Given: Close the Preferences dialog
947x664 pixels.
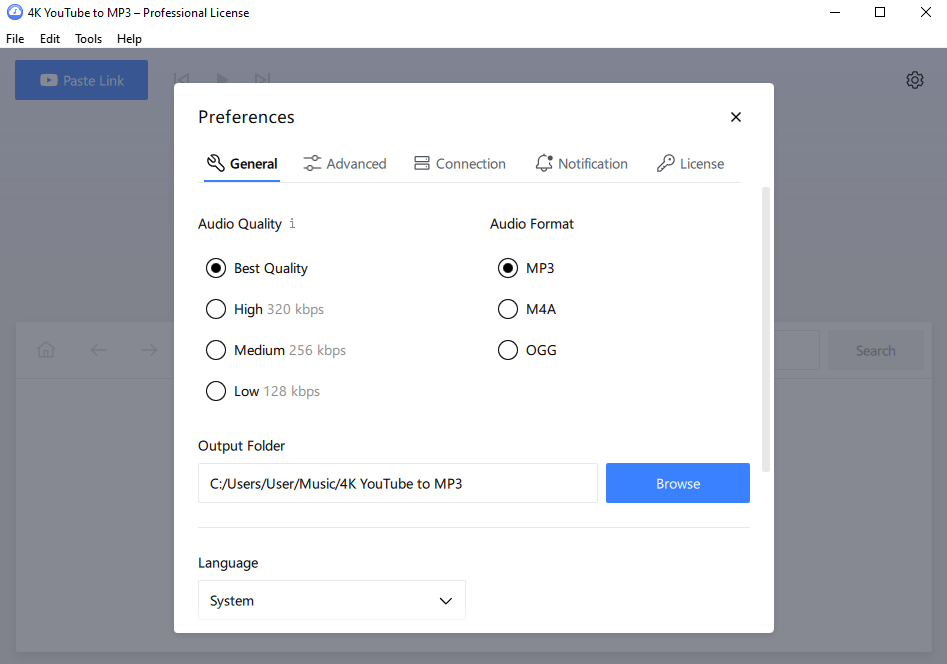Looking at the screenshot, I should point(736,117).
